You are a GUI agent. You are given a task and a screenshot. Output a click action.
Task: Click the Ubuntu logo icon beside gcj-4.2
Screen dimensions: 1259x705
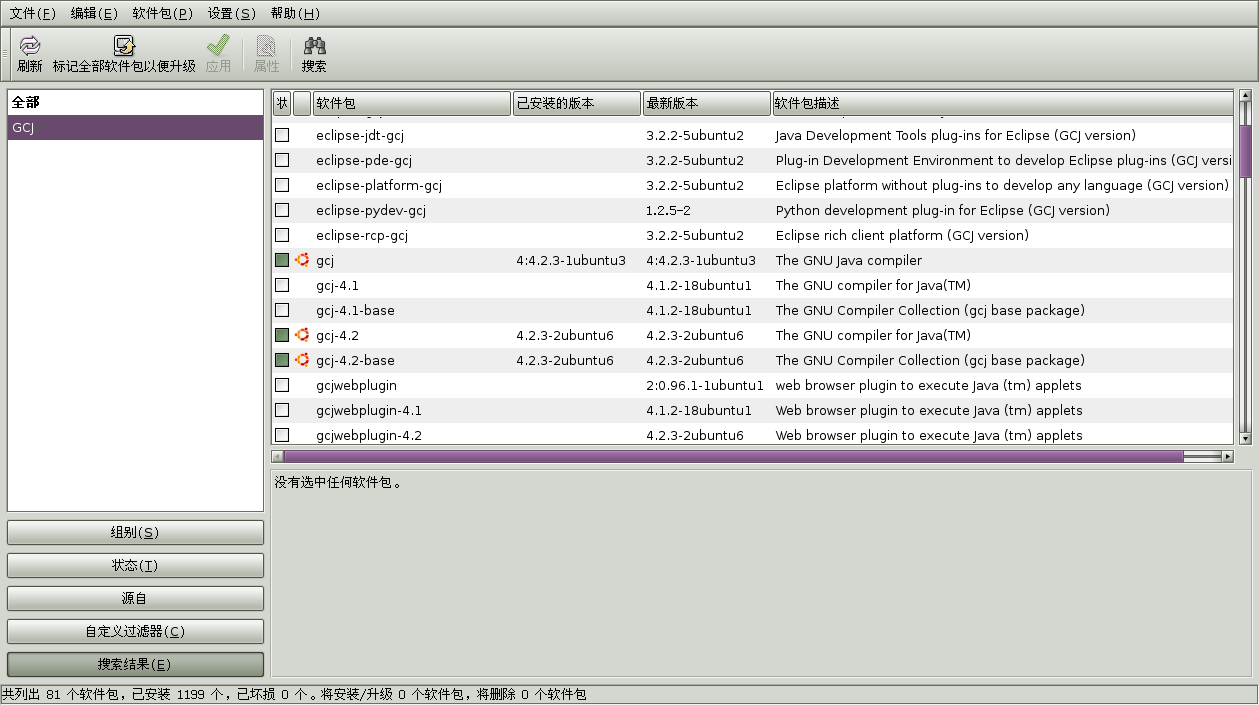tap(302, 335)
